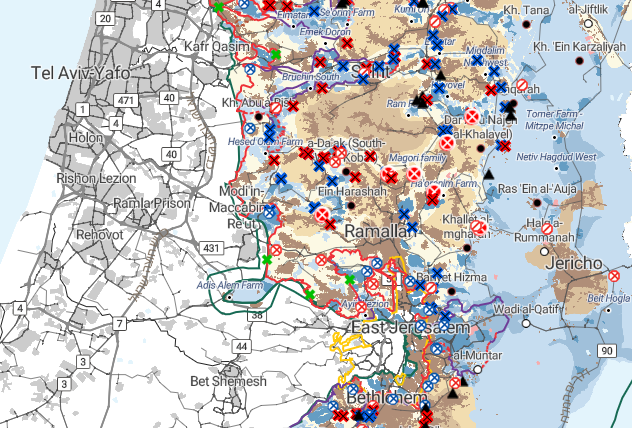Click the route 20 road shield

point(105,19)
